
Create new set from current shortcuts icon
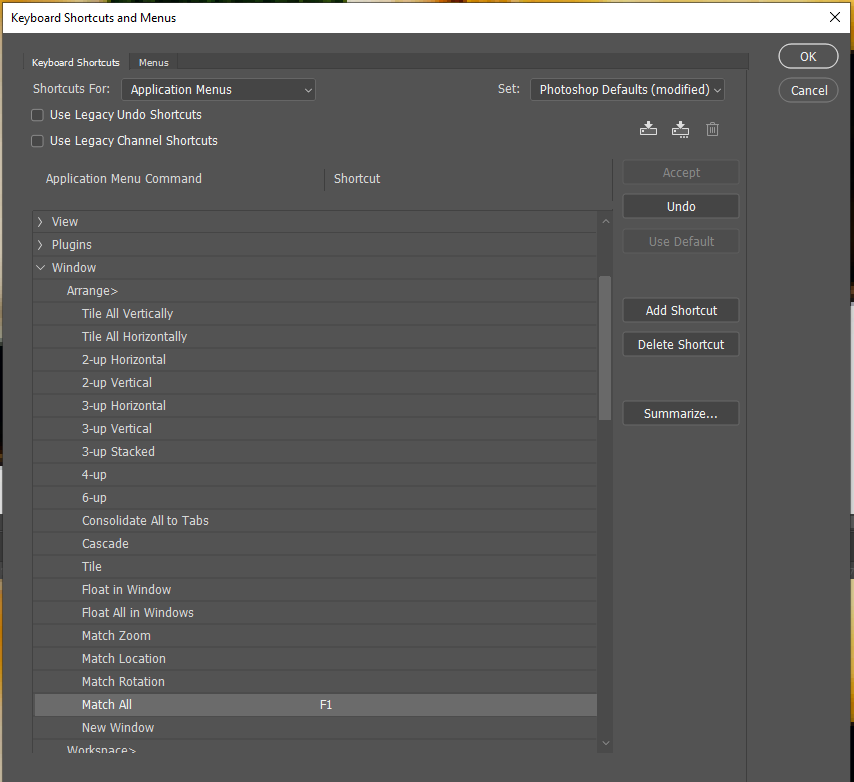click(x=680, y=129)
